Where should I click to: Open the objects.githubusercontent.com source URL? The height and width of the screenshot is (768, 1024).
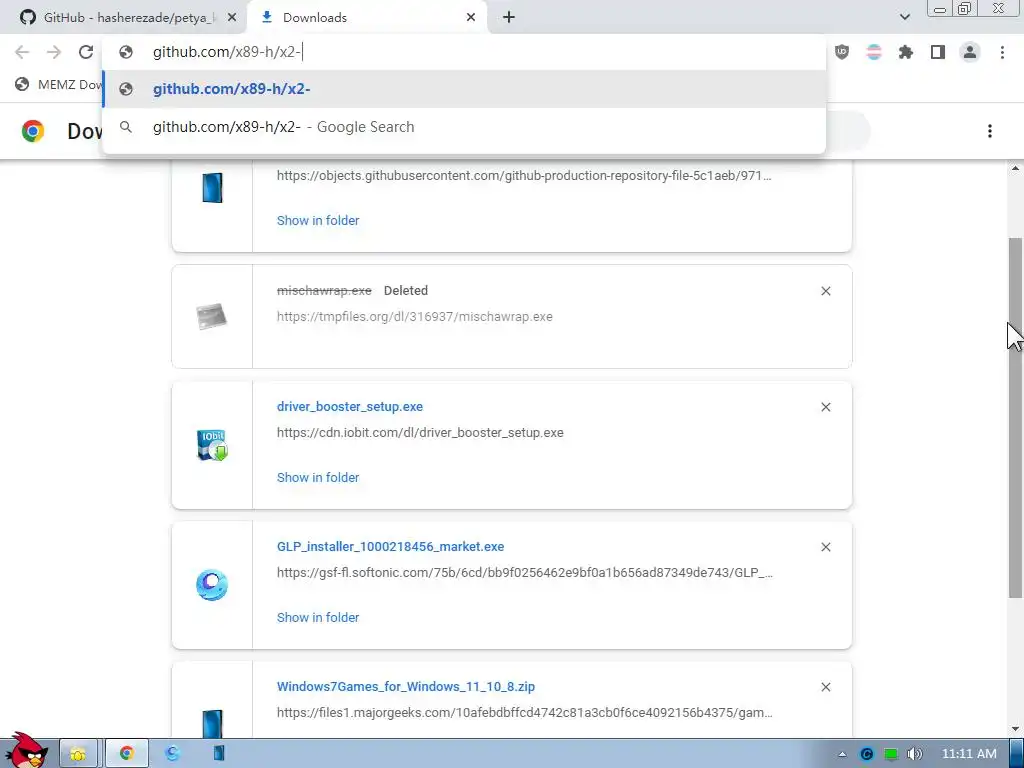pyautogui.click(x=524, y=176)
